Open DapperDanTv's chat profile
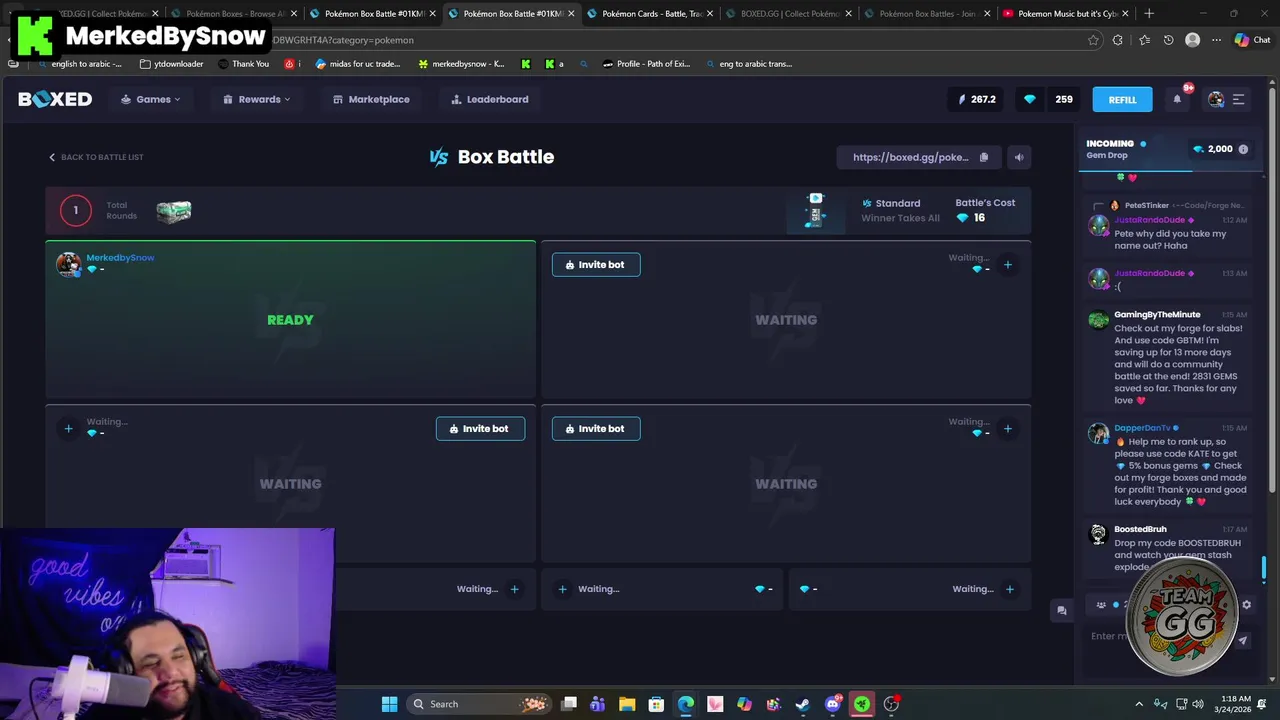 click(1142, 428)
